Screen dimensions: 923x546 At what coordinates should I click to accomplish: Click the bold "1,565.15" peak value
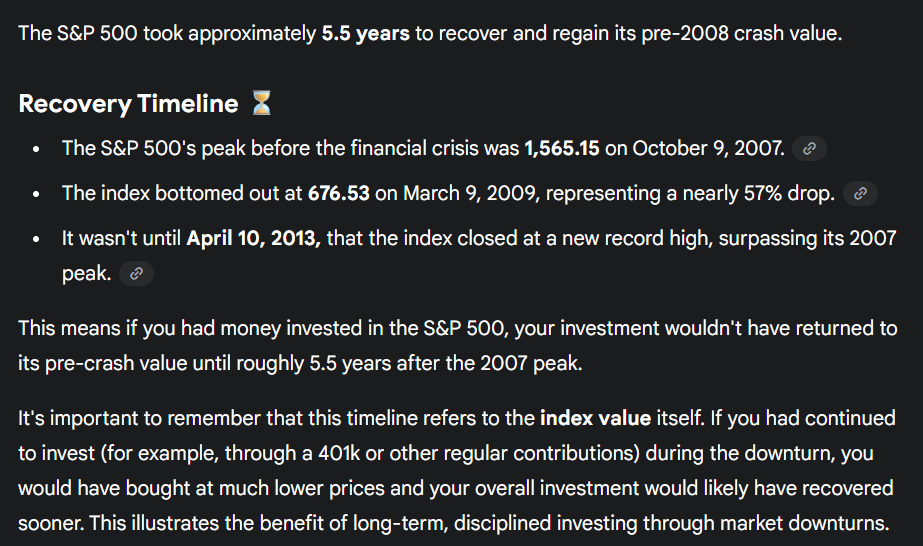(561, 149)
